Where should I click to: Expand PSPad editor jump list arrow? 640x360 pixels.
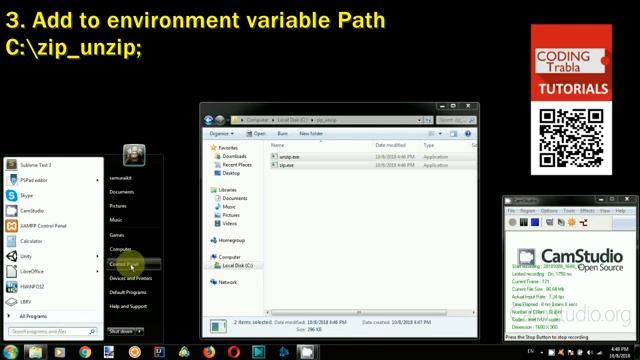click(97, 180)
